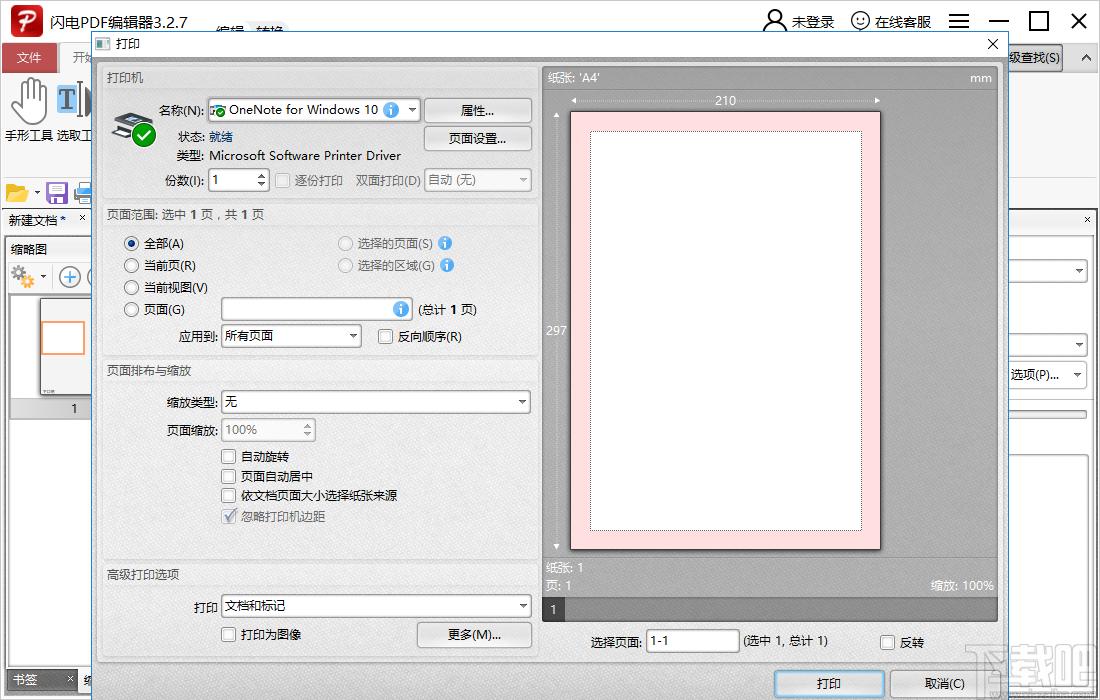Click the Properties button

(478, 111)
